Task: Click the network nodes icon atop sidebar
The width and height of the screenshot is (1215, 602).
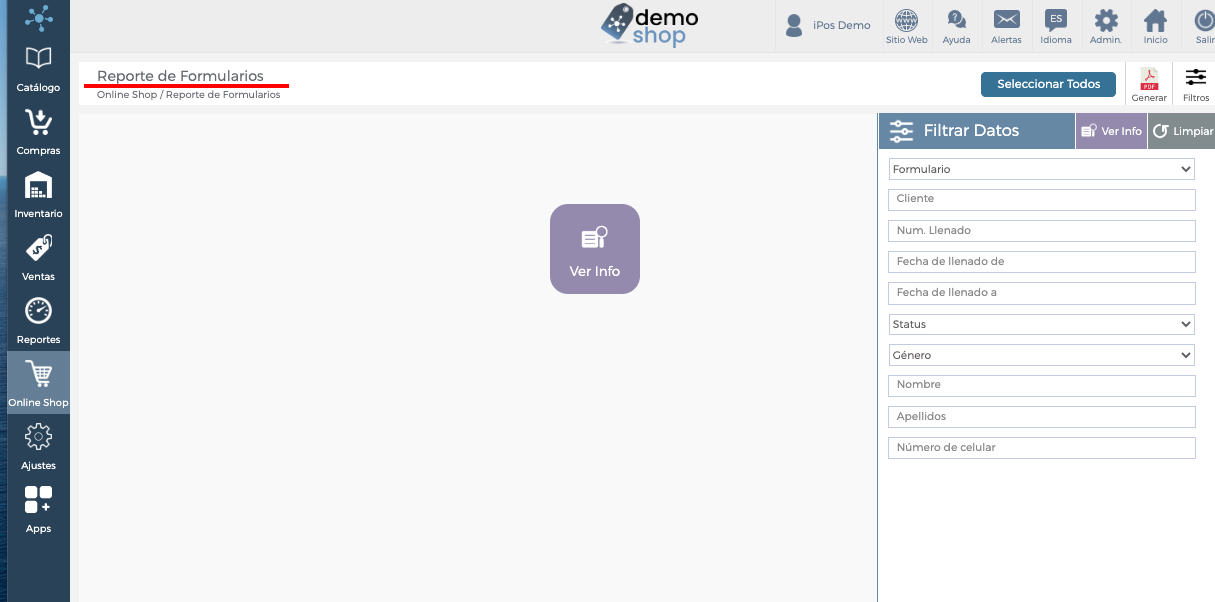Action: (38, 17)
